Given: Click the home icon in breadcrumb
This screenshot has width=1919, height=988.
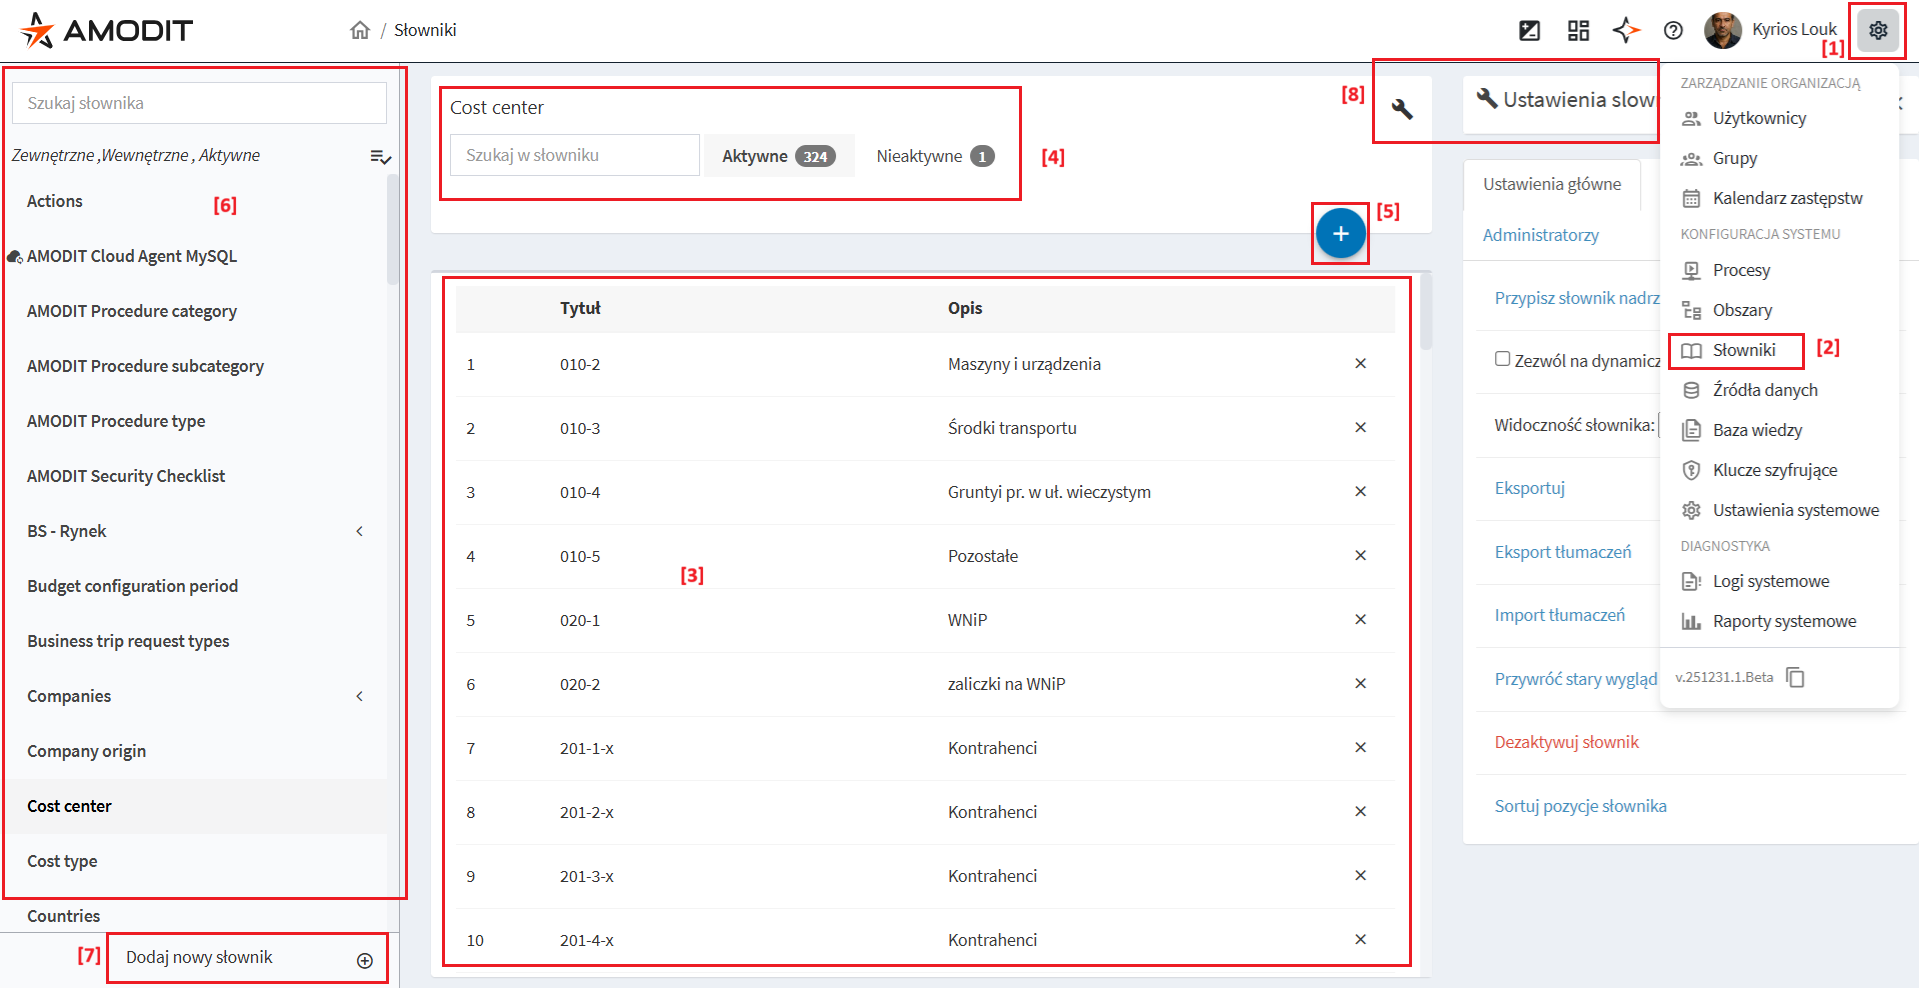Looking at the screenshot, I should click(360, 30).
